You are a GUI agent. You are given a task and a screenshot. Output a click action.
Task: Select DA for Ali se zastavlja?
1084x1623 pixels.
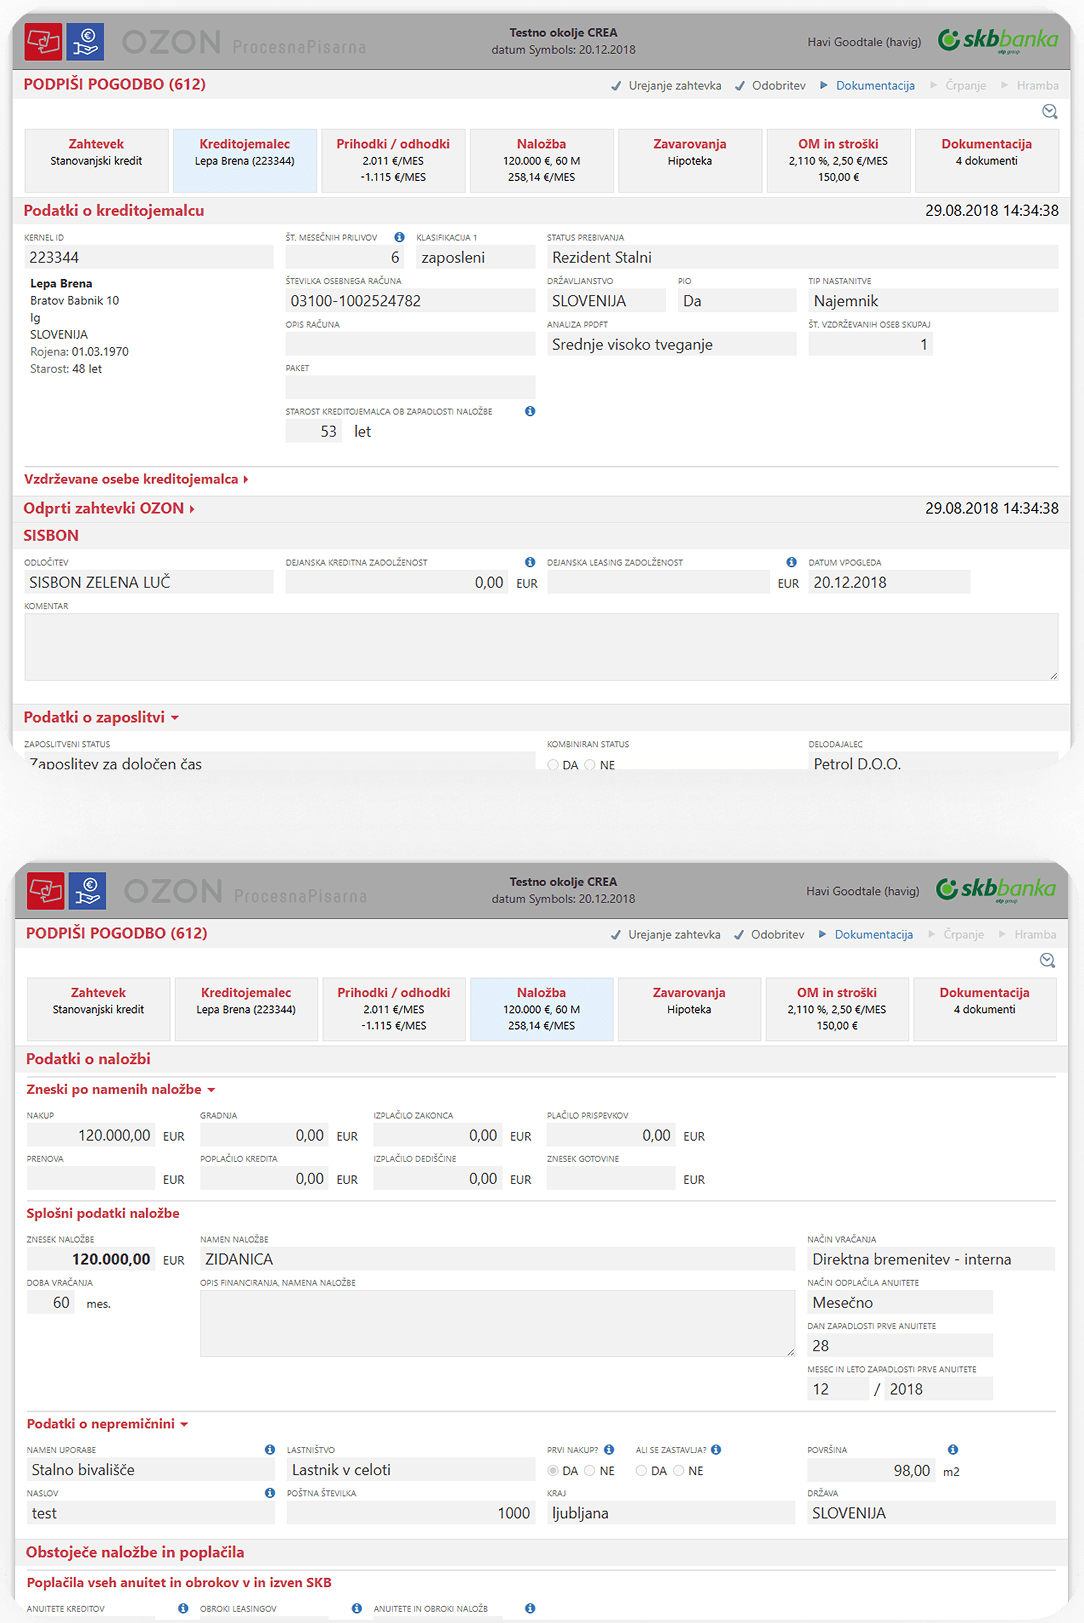tap(641, 1471)
